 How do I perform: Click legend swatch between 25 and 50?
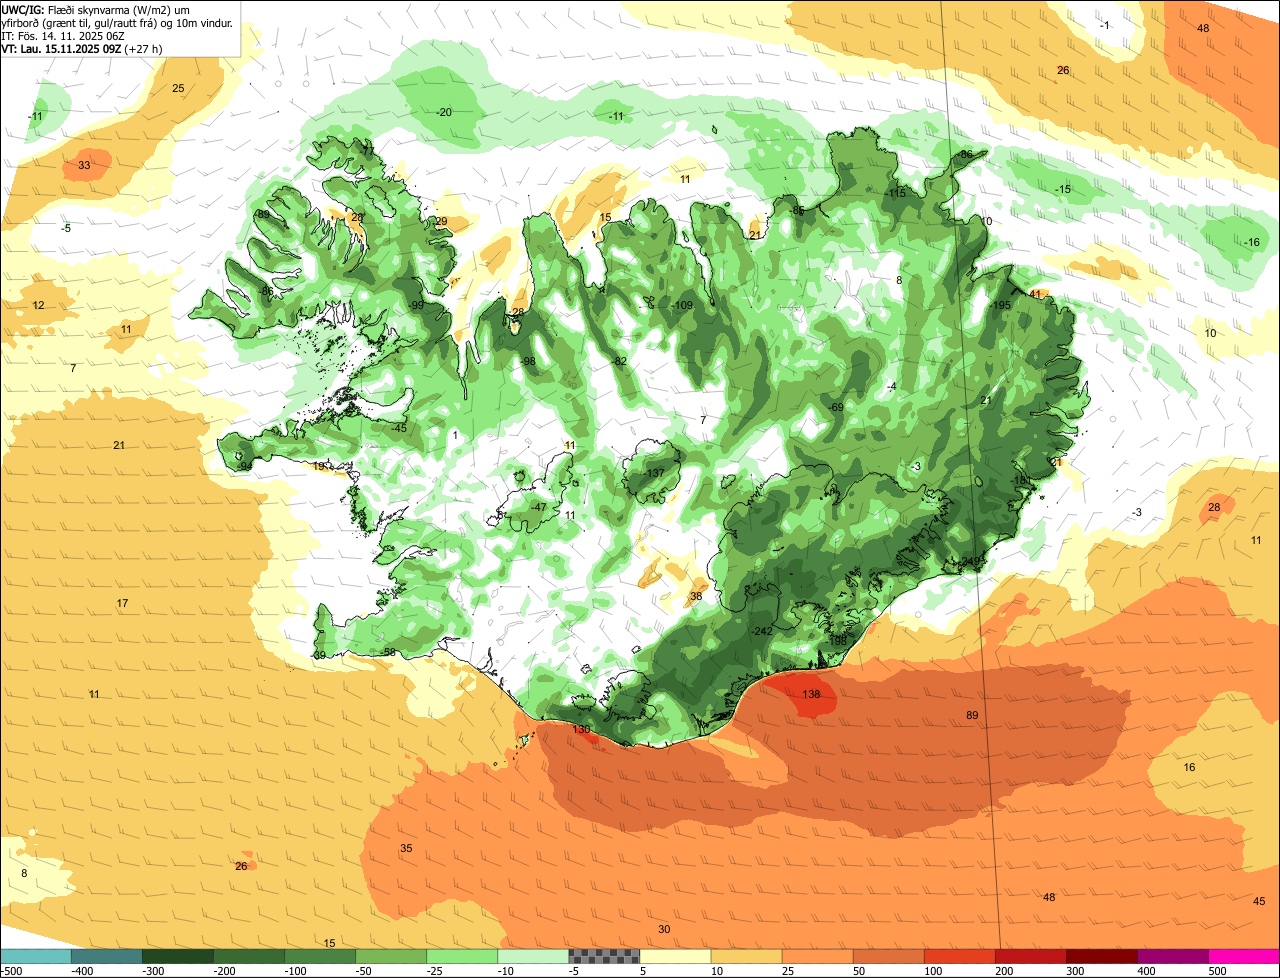(x=817, y=956)
